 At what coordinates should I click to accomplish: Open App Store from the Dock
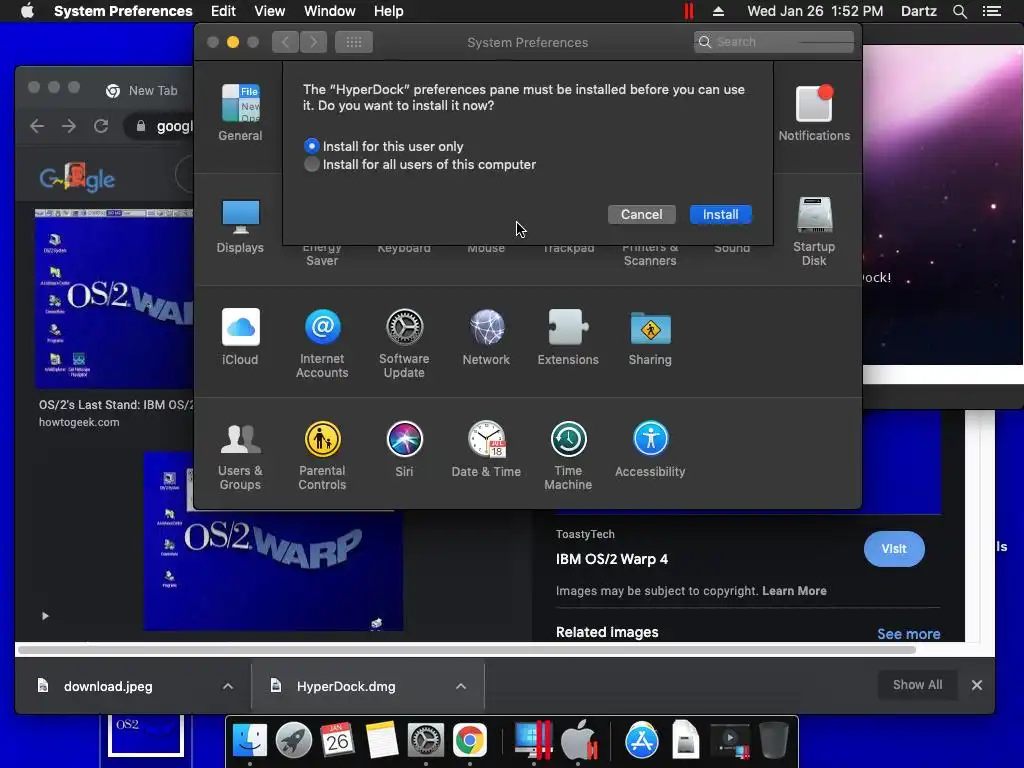click(x=642, y=741)
